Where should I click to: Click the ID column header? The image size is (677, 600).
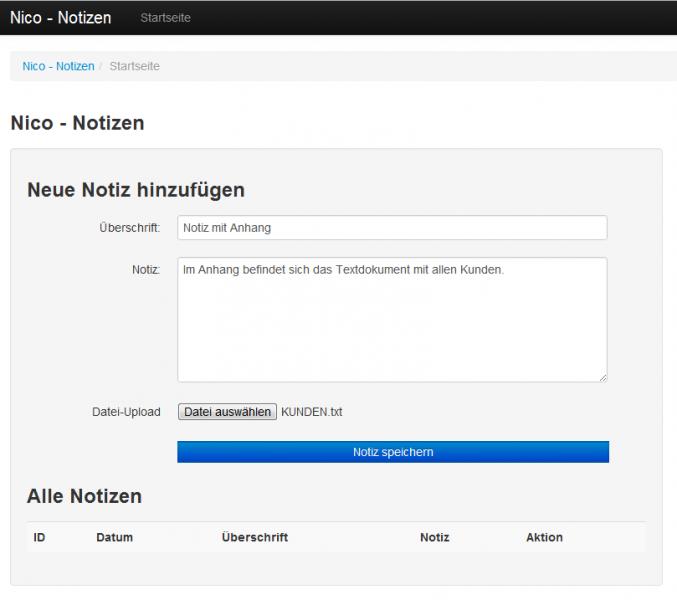[x=39, y=537]
